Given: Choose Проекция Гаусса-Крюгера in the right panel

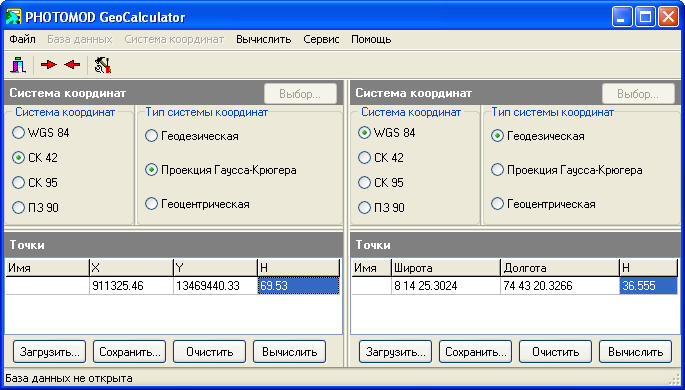Looking at the screenshot, I should click(x=567, y=170).
